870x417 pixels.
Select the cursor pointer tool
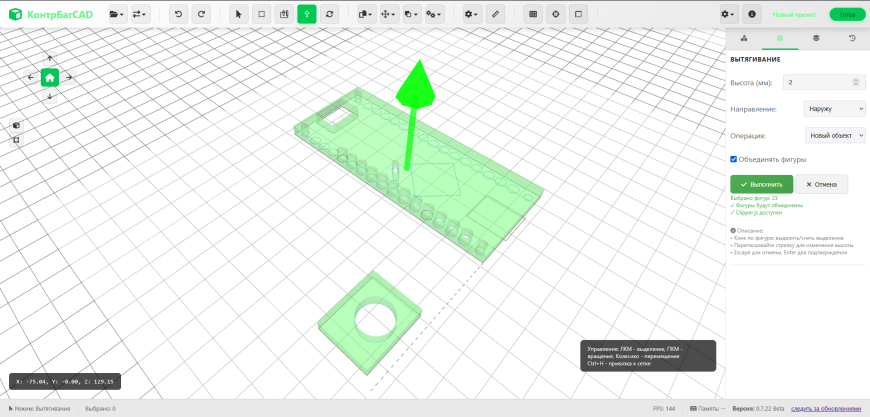coord(239,14)
